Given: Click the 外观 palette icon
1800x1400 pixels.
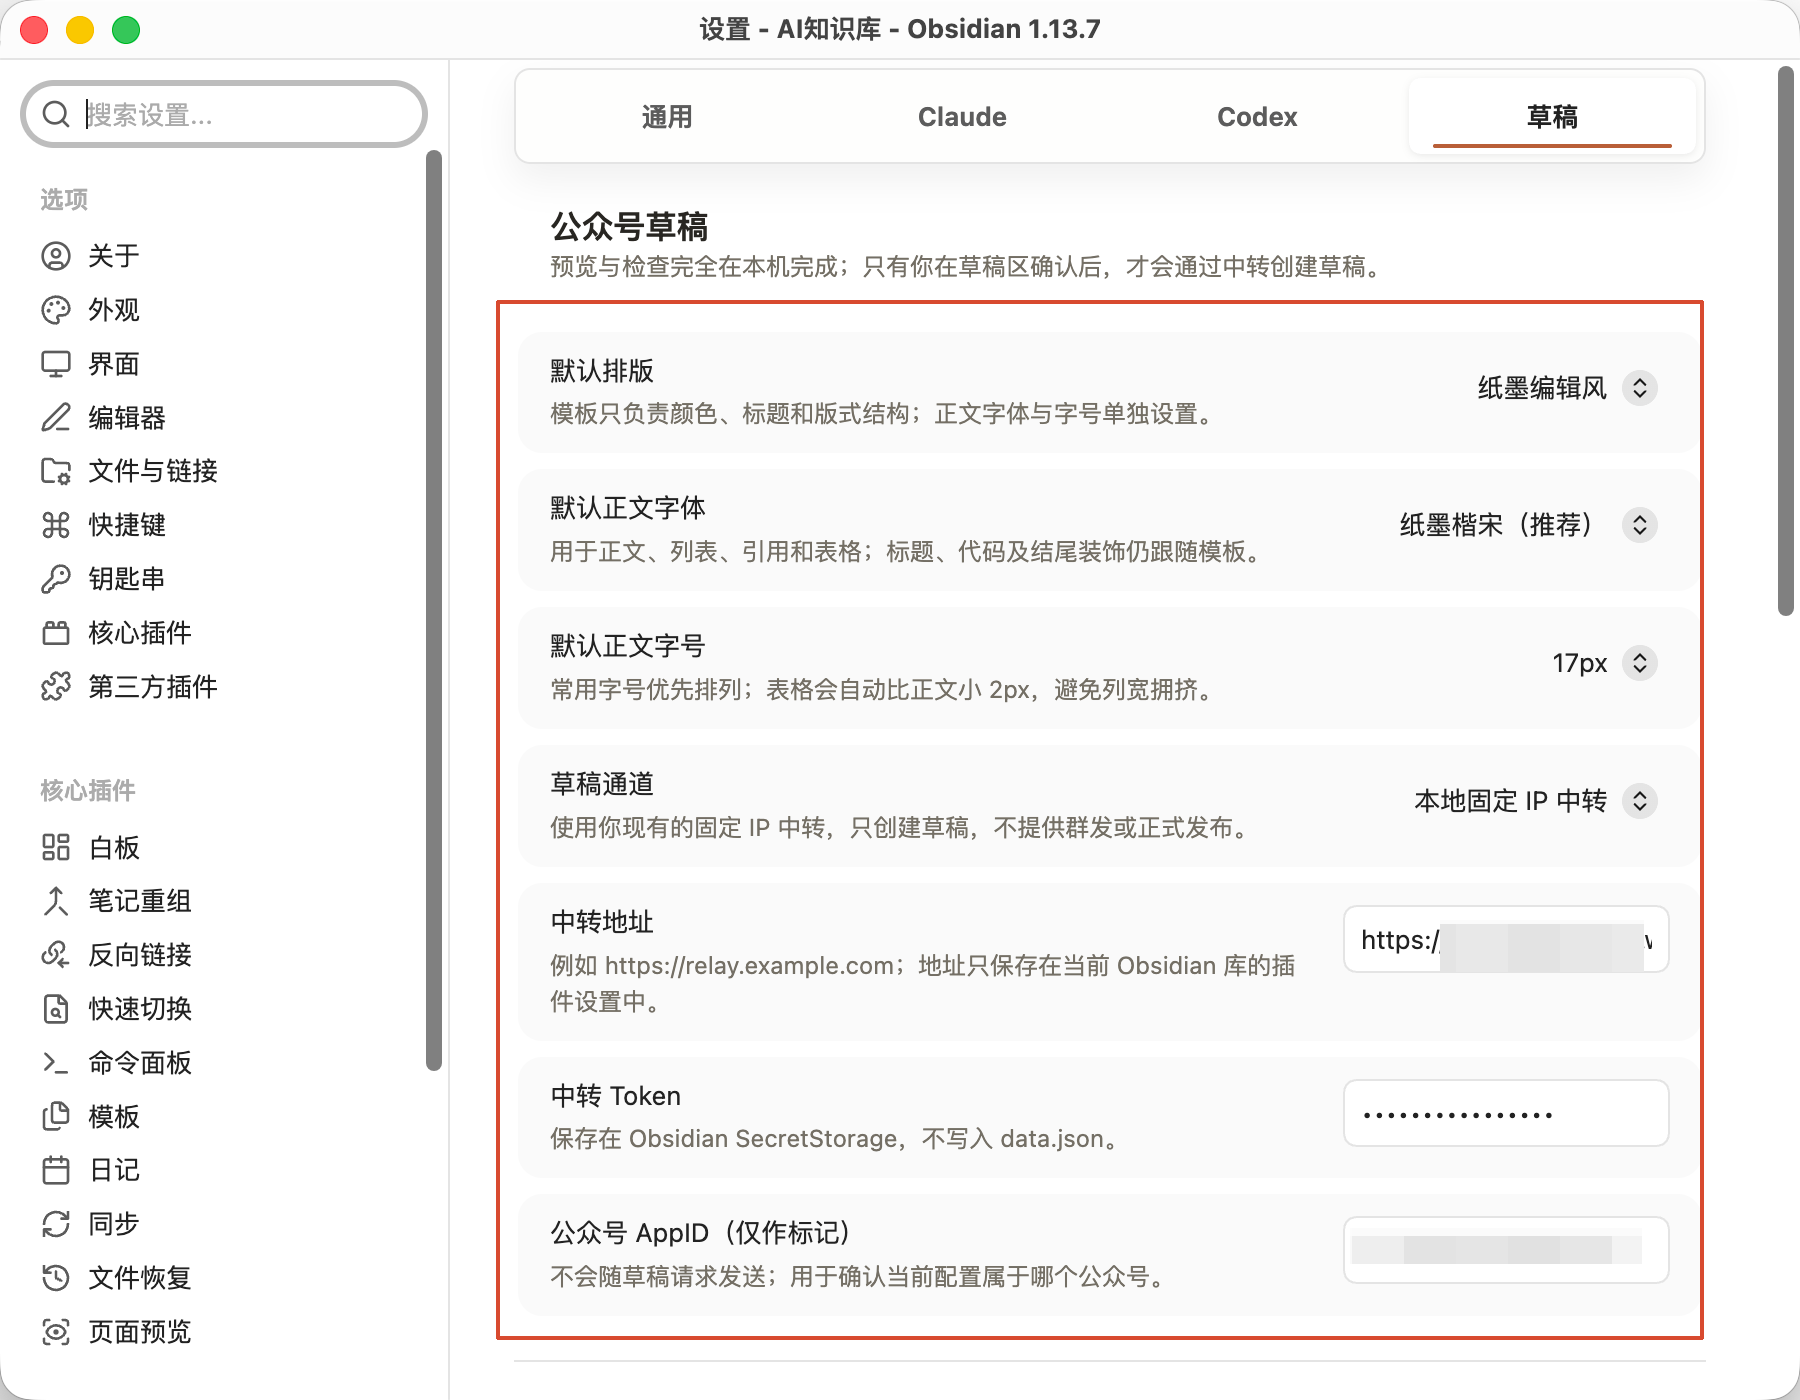Looking at the screenshot, I should point(56,310).
